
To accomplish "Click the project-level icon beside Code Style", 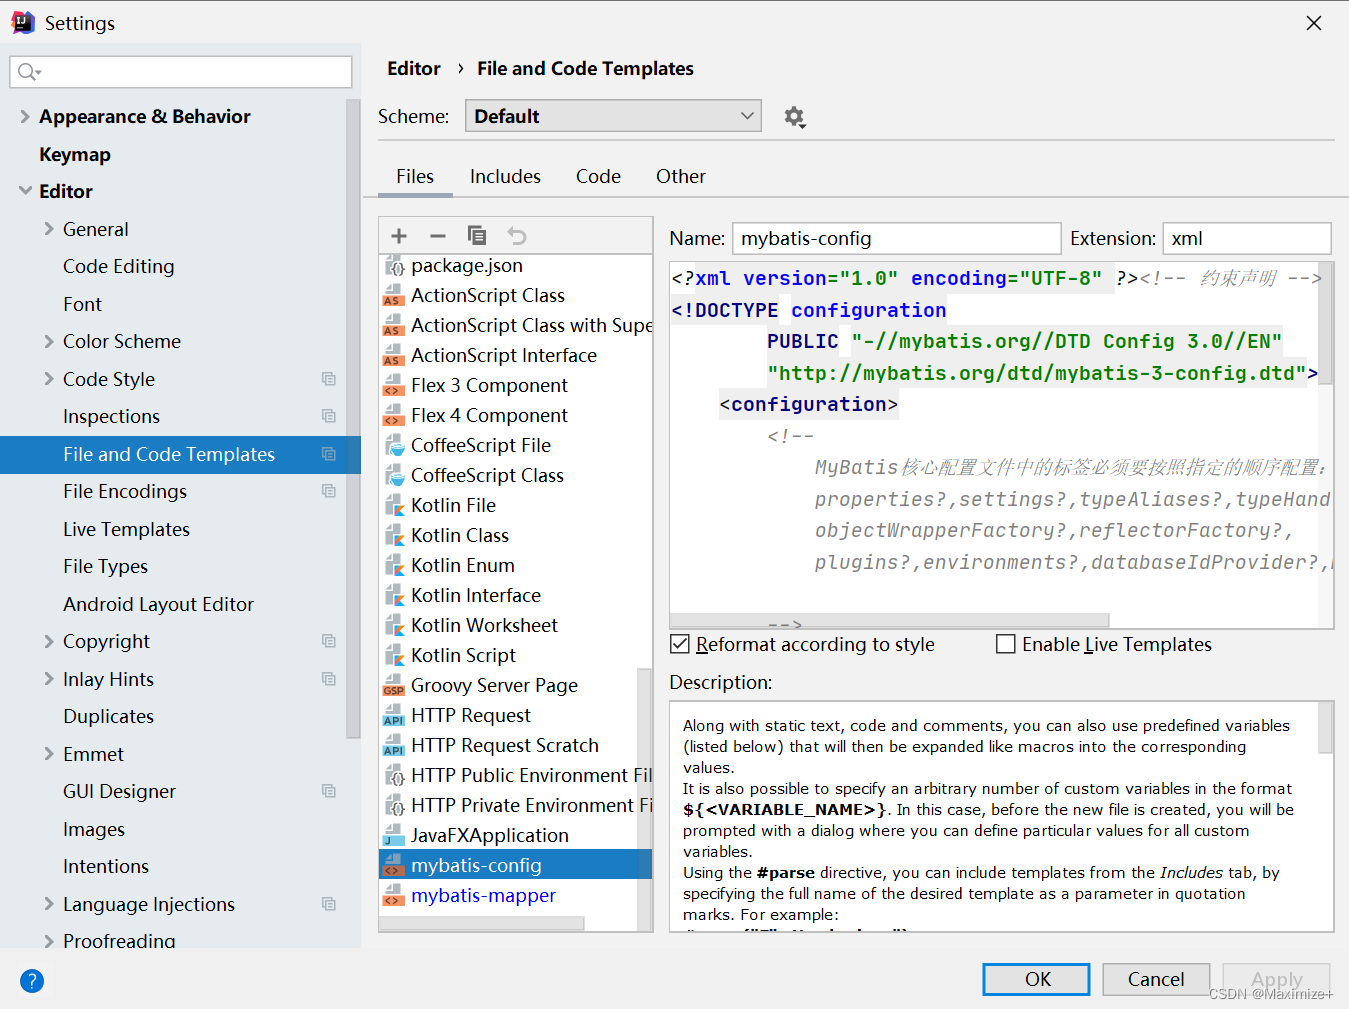I will (328, 379).
